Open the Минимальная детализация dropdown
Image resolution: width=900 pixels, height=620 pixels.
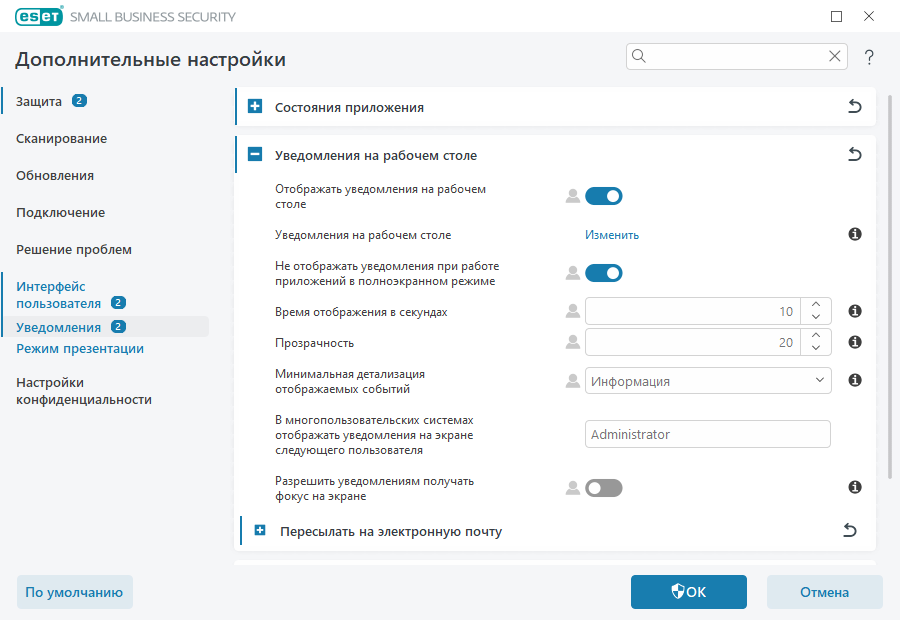click(707, 380)
